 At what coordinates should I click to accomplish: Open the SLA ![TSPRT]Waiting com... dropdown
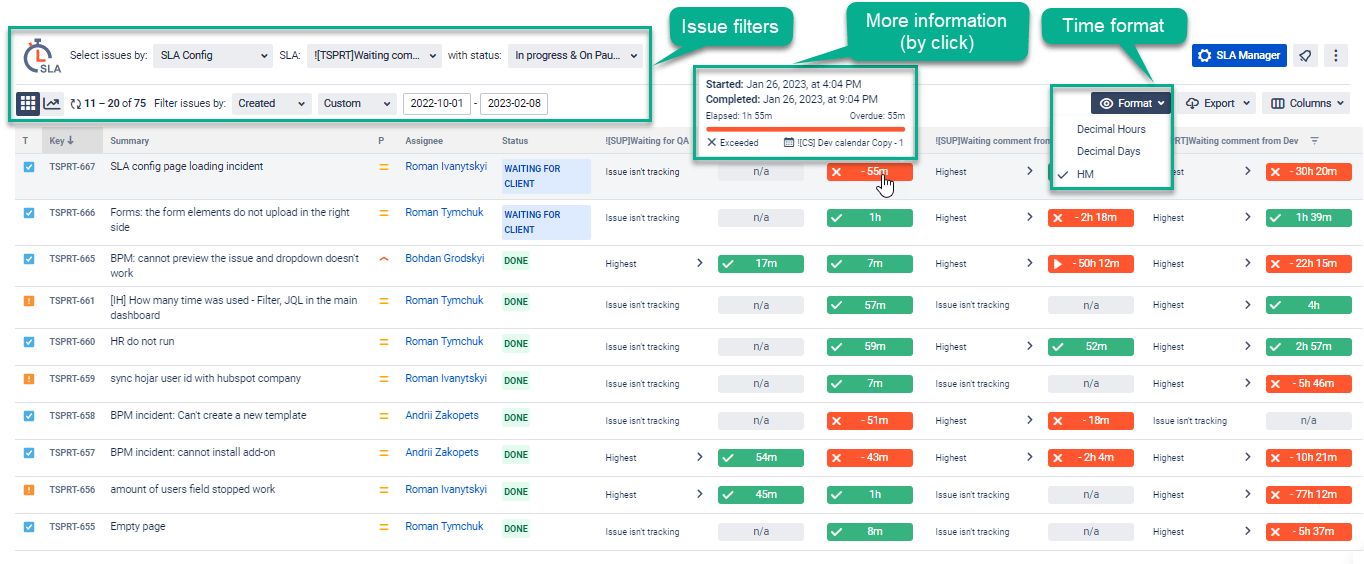pyautogui.click(x=374, y=56)
